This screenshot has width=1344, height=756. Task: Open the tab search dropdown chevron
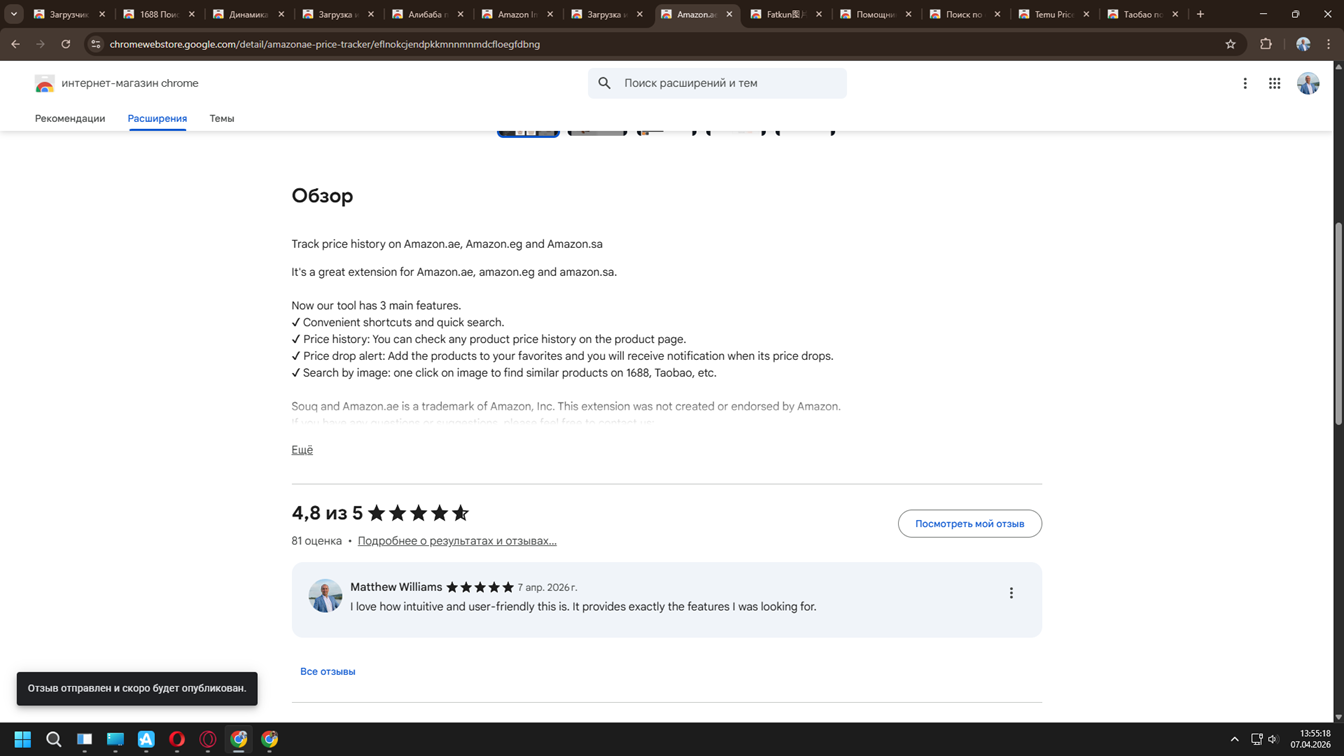tap(14, 14)
